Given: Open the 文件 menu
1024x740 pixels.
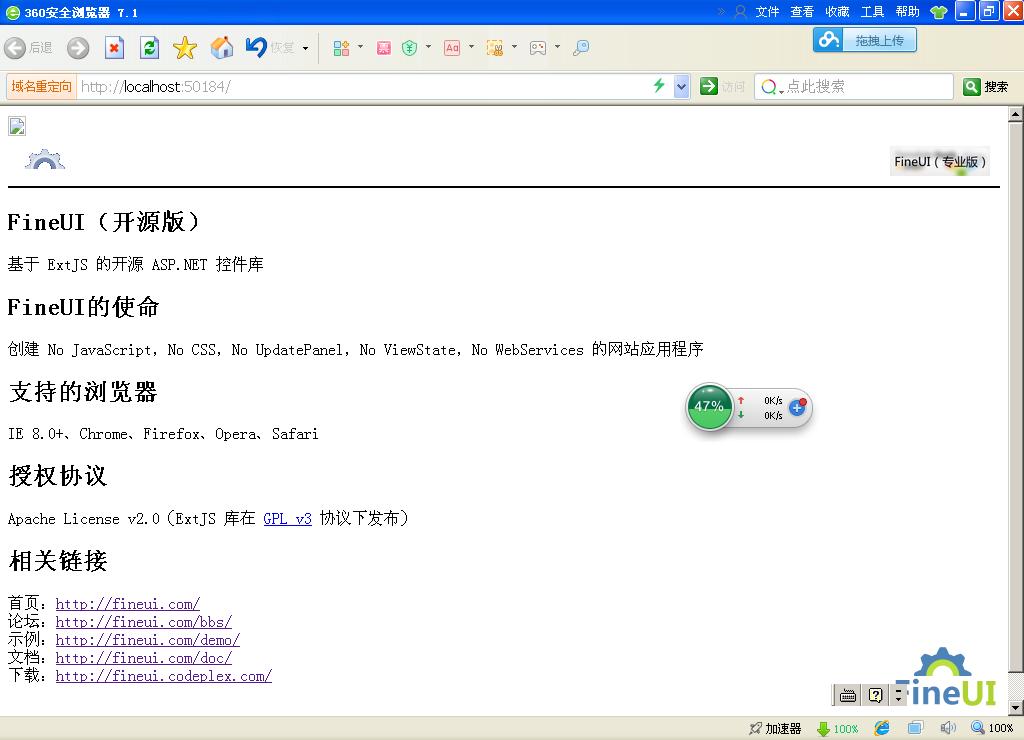Looking at the screenshot, I should pyautogui.click(x=767, y=12).
